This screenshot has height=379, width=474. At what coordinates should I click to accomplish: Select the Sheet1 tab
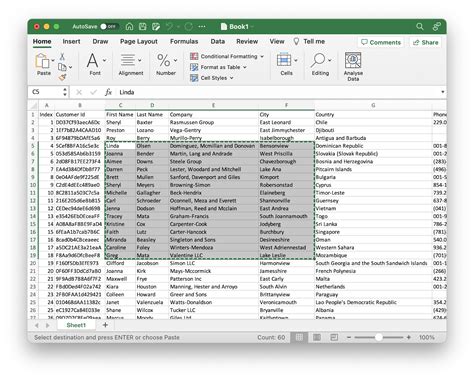point(76,325)
